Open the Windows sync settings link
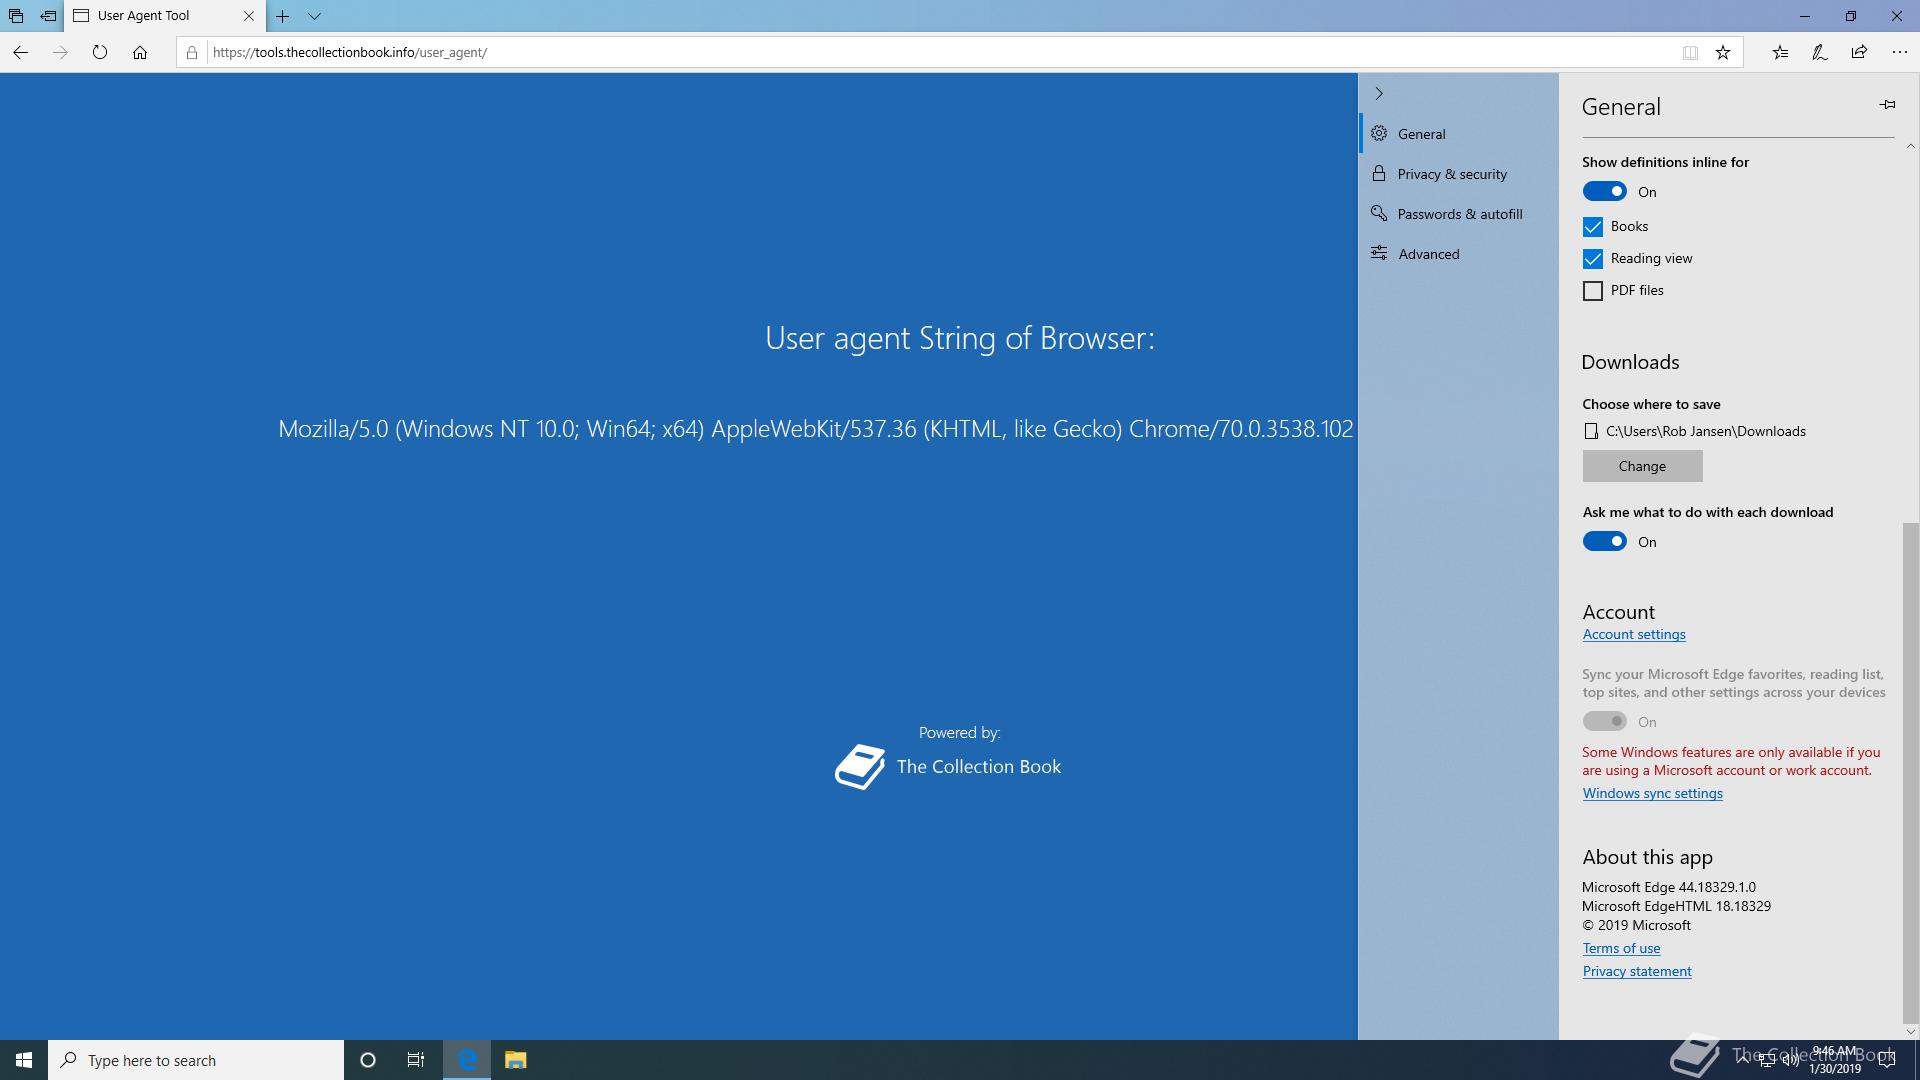1920x1080 pixels. pos(1652,793)
